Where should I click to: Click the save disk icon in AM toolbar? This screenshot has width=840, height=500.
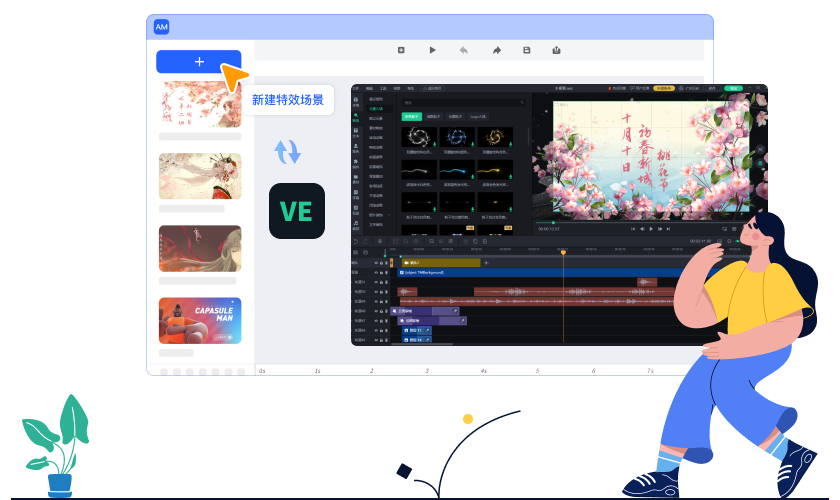point(527,50)
